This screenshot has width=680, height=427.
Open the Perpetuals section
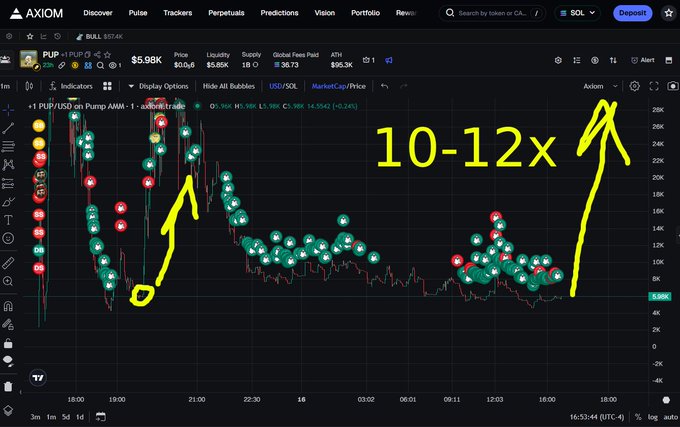click(x=226, y=13)
